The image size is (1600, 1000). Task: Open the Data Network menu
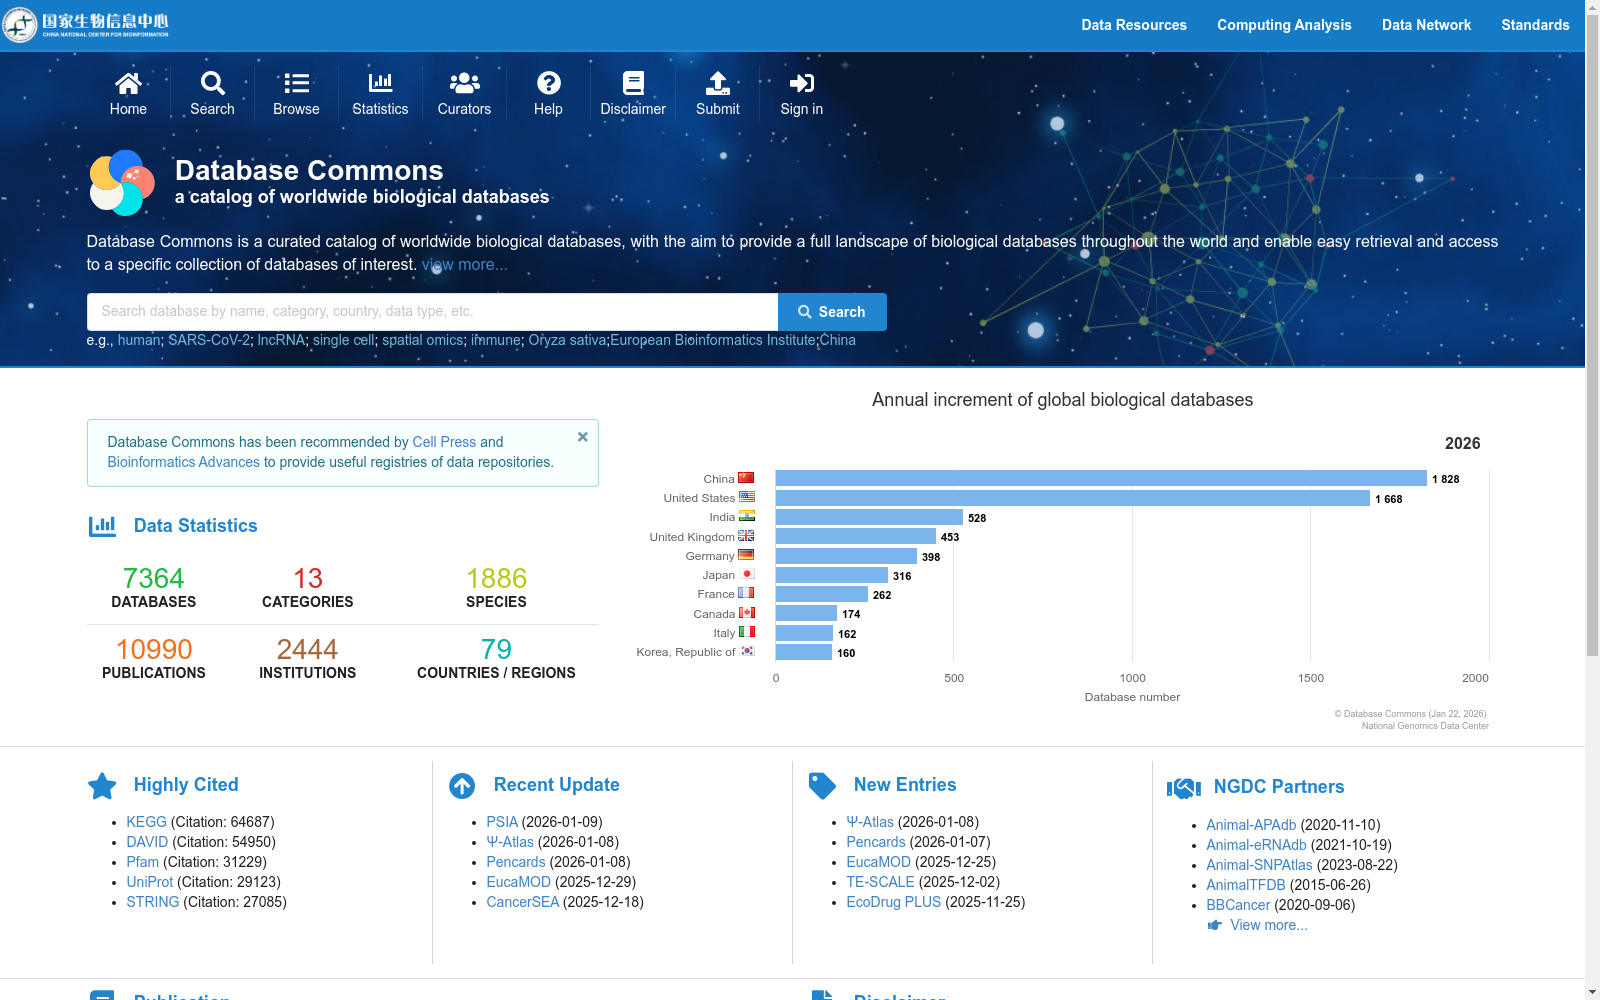pyautogui.click(x=1426, y=25)
